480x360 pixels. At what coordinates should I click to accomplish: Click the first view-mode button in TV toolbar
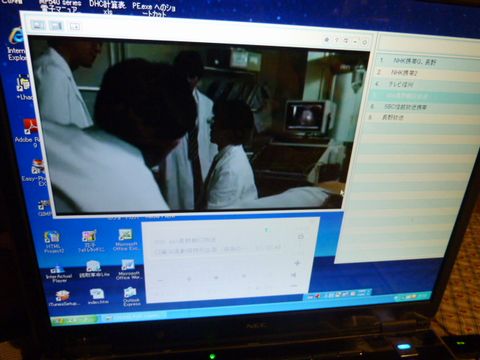click(x=38, y=25)
